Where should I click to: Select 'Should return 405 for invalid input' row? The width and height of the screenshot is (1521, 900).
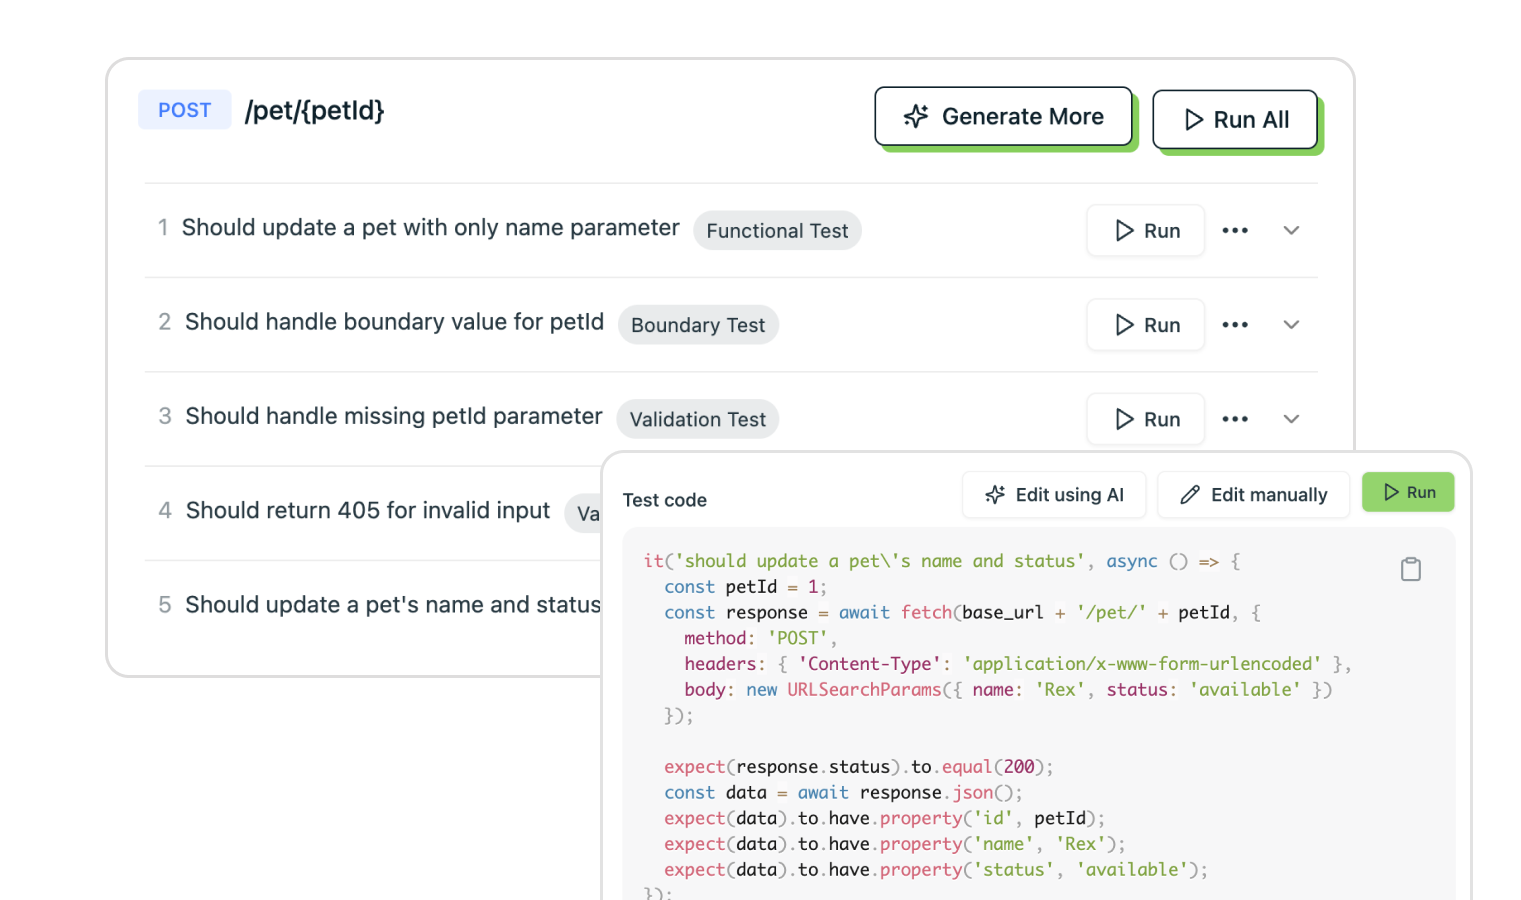coord(368,511)
